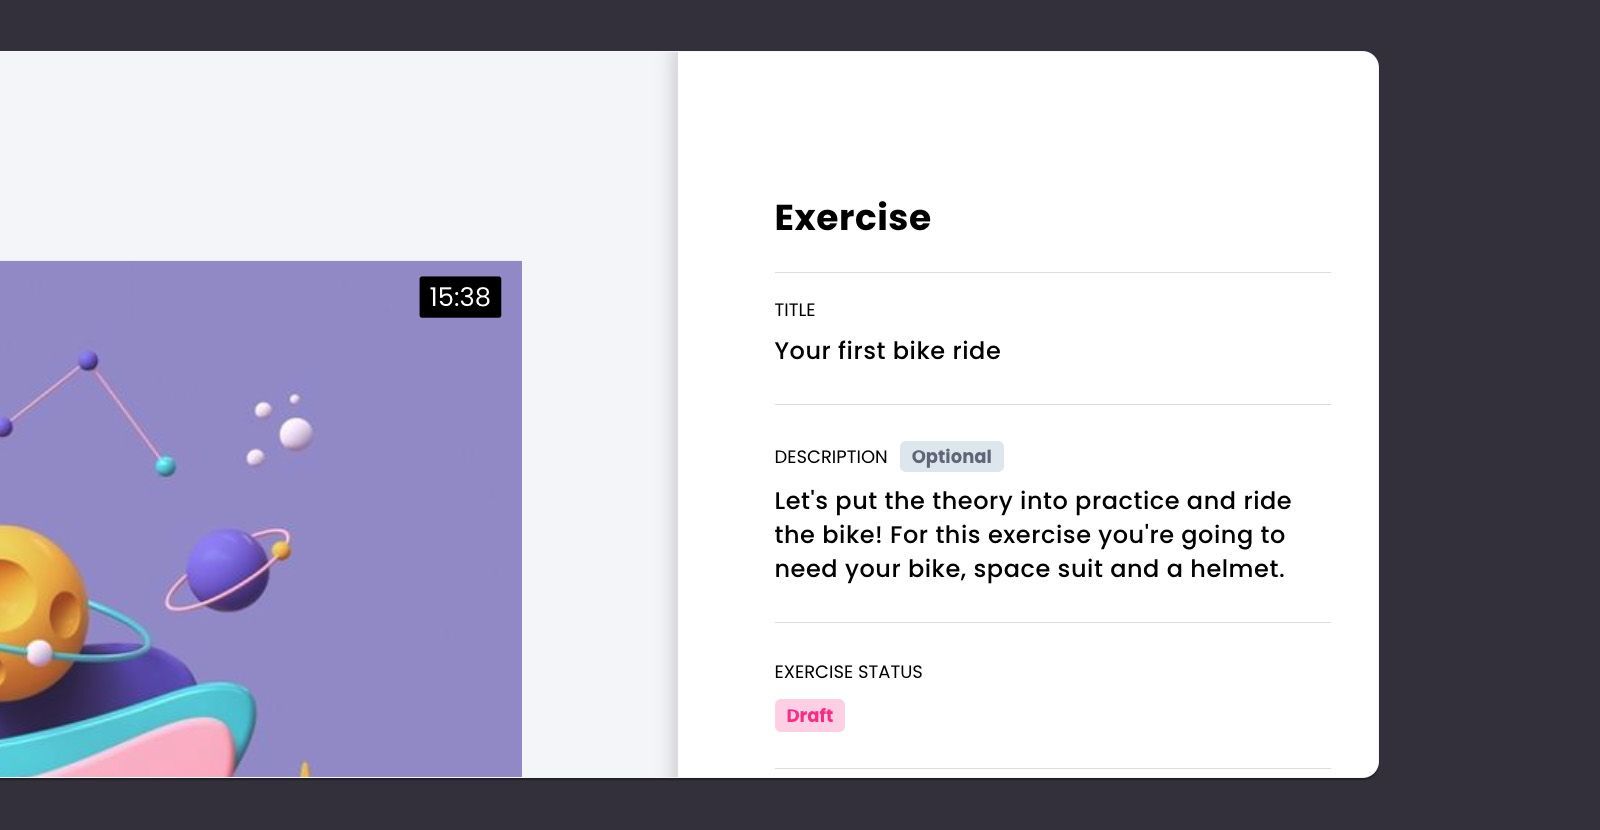
Task: Click the purple ball atop the pink line
Action: tap(88, 360)
